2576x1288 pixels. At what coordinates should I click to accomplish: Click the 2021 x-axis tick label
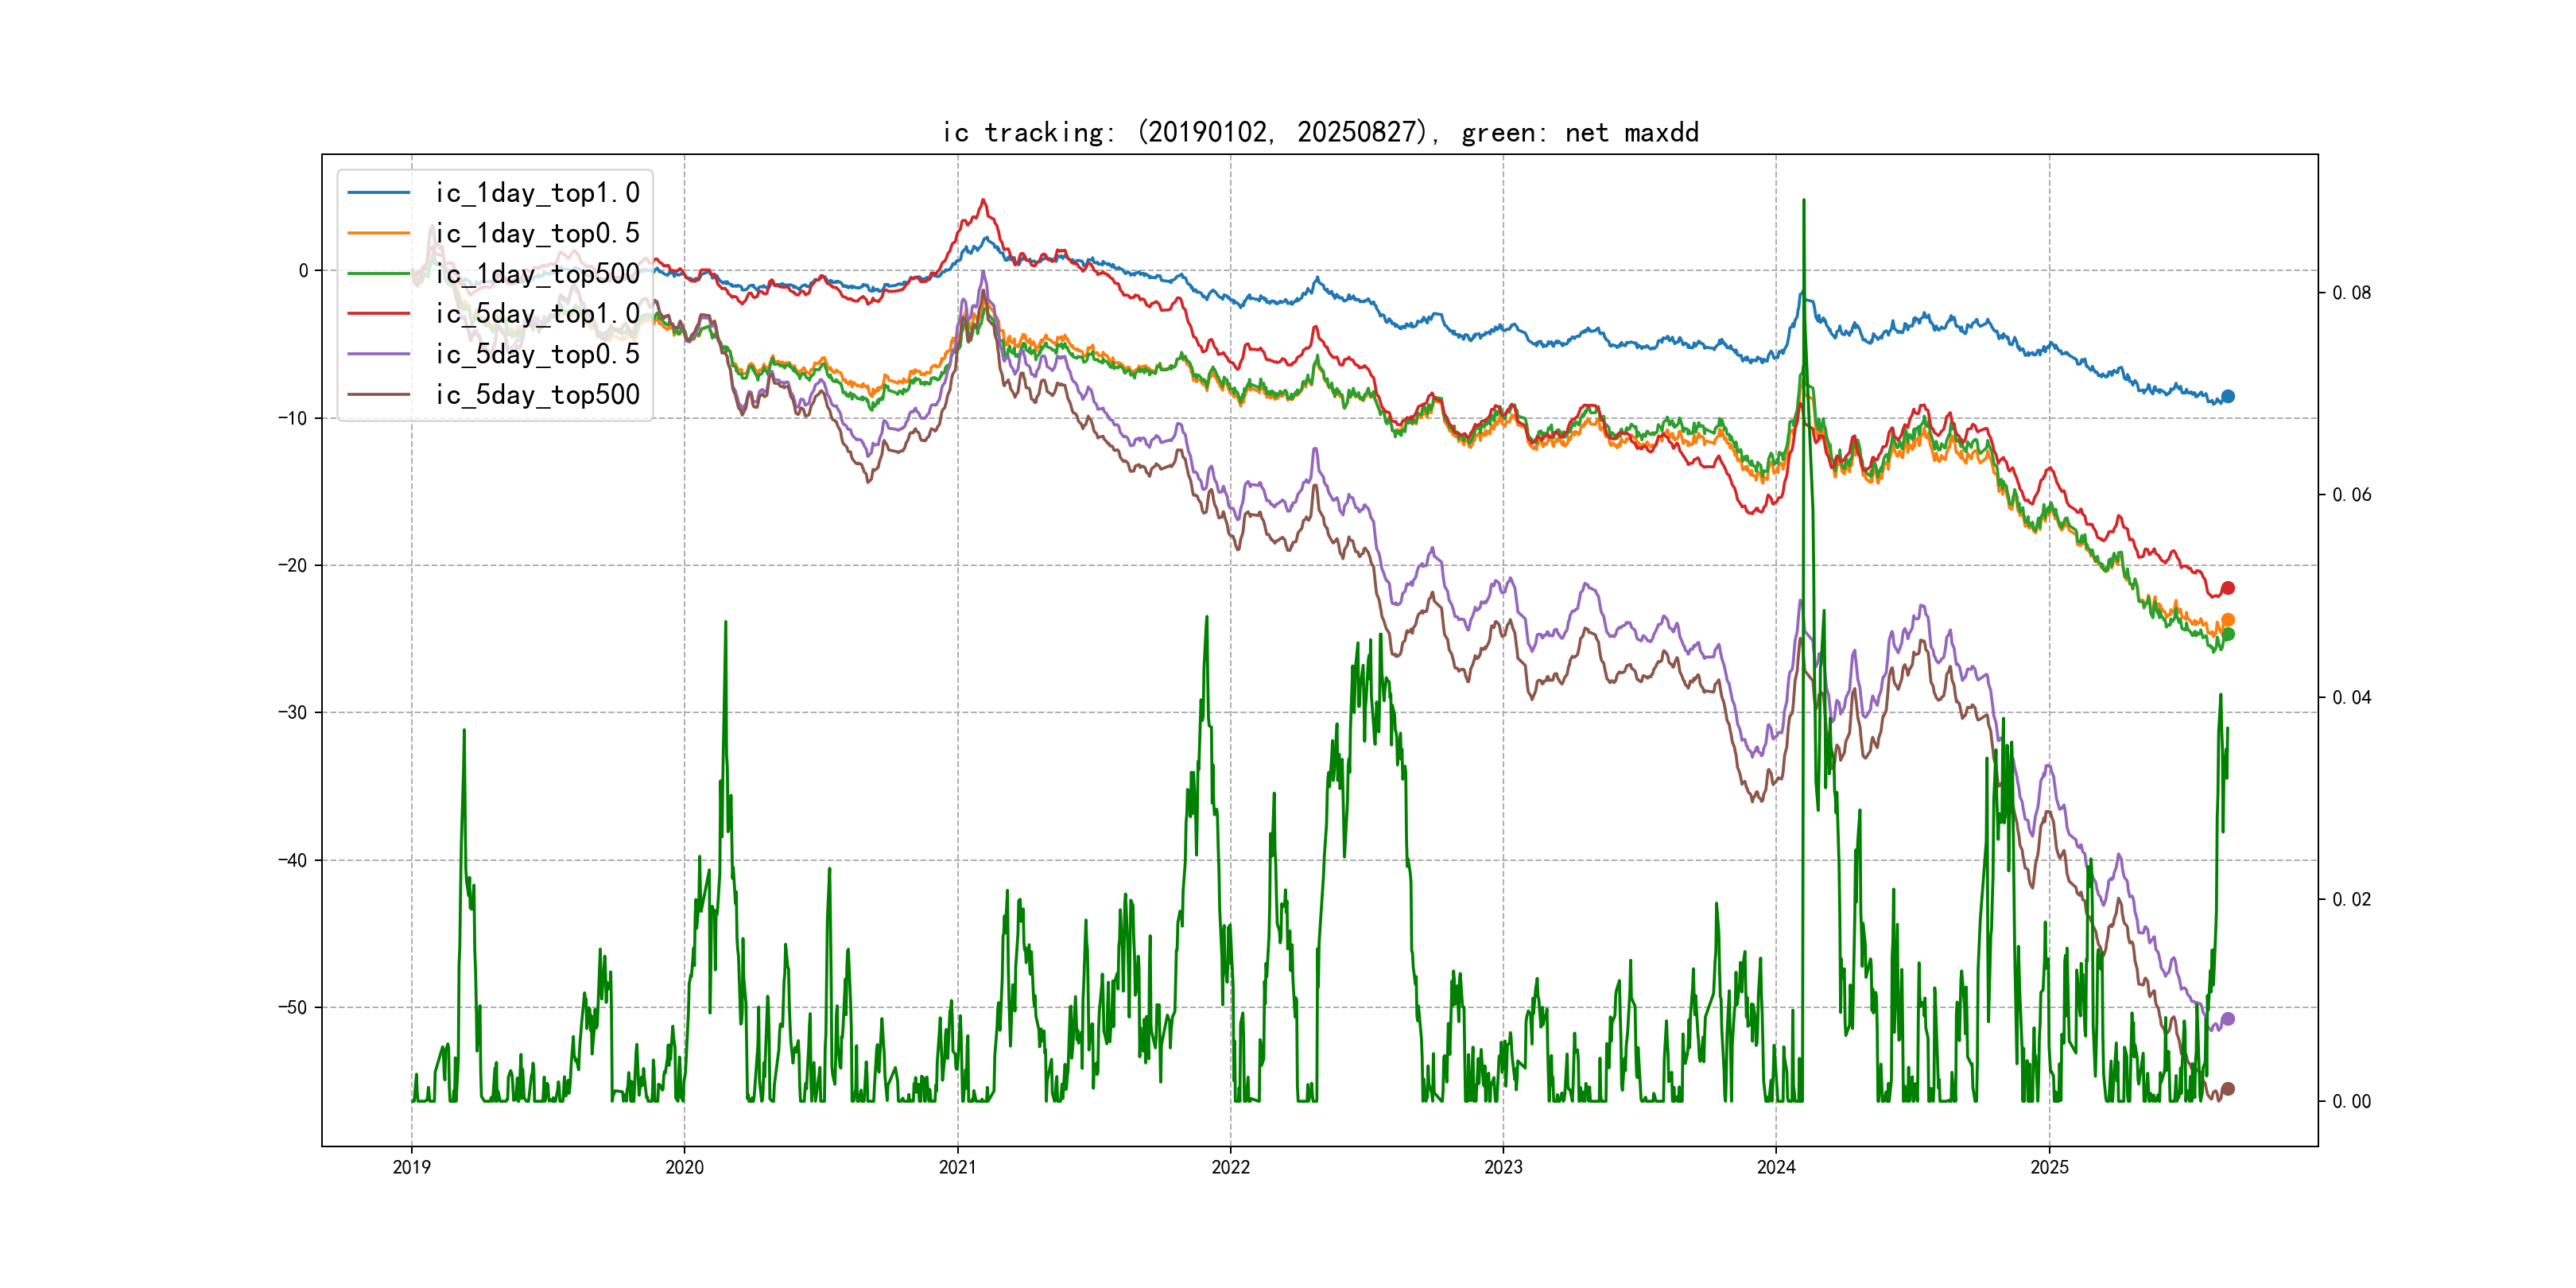[x=957, y=1167]
